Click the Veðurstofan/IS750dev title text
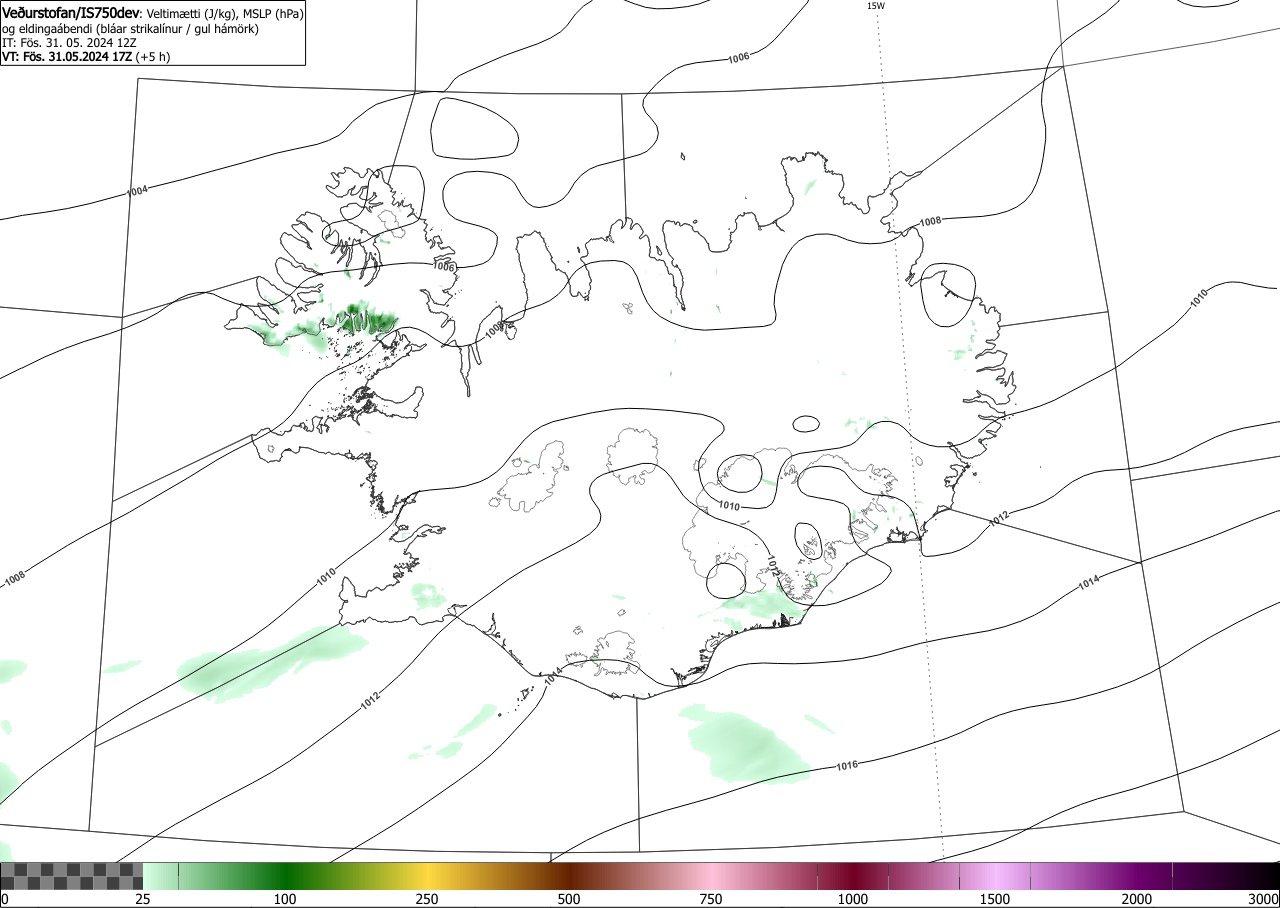This screenshot has width=1280, height=908. coord(71,13)
